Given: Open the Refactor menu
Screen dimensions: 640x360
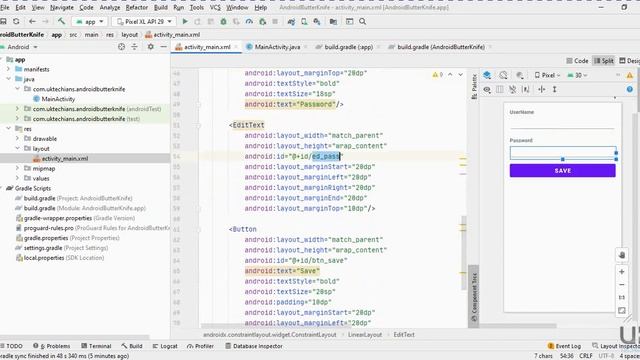Looking at the screenshot, I should [137, 7].
